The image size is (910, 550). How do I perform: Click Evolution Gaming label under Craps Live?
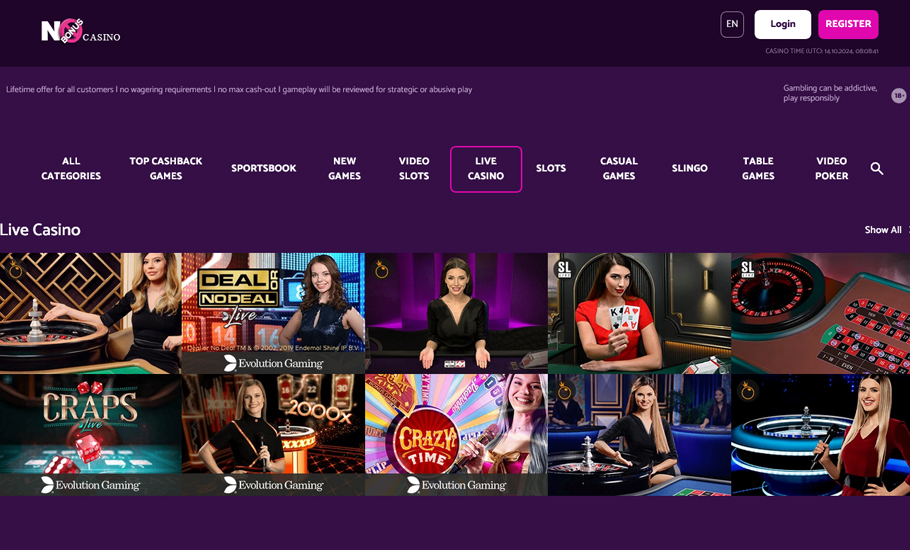tap(91, 485)
